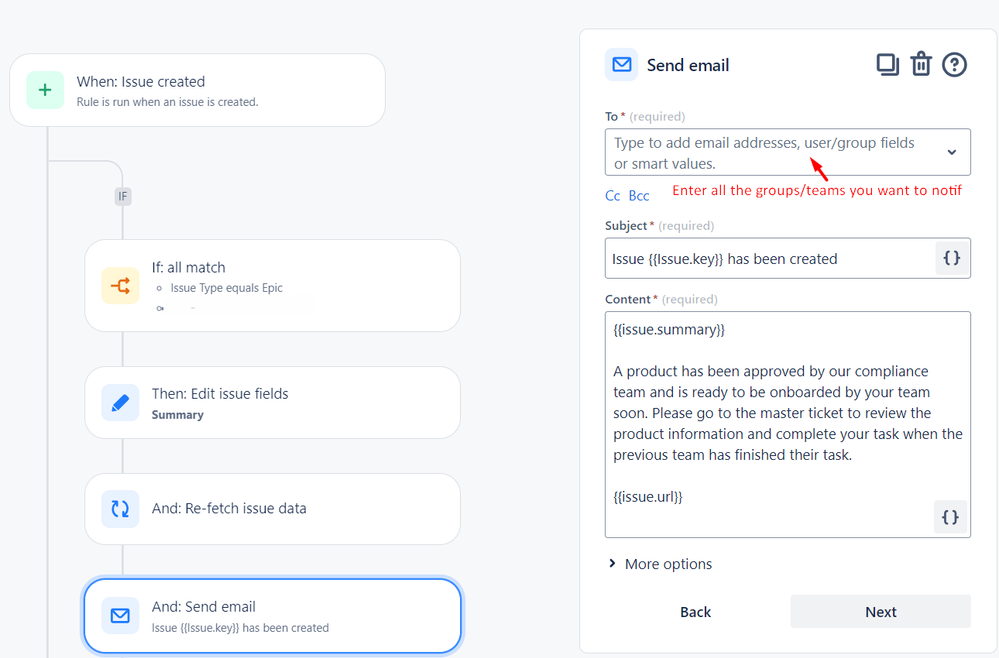Click the Re-fetch issue data refresh icon
999x658 pixels.
(x=120, y=508)
